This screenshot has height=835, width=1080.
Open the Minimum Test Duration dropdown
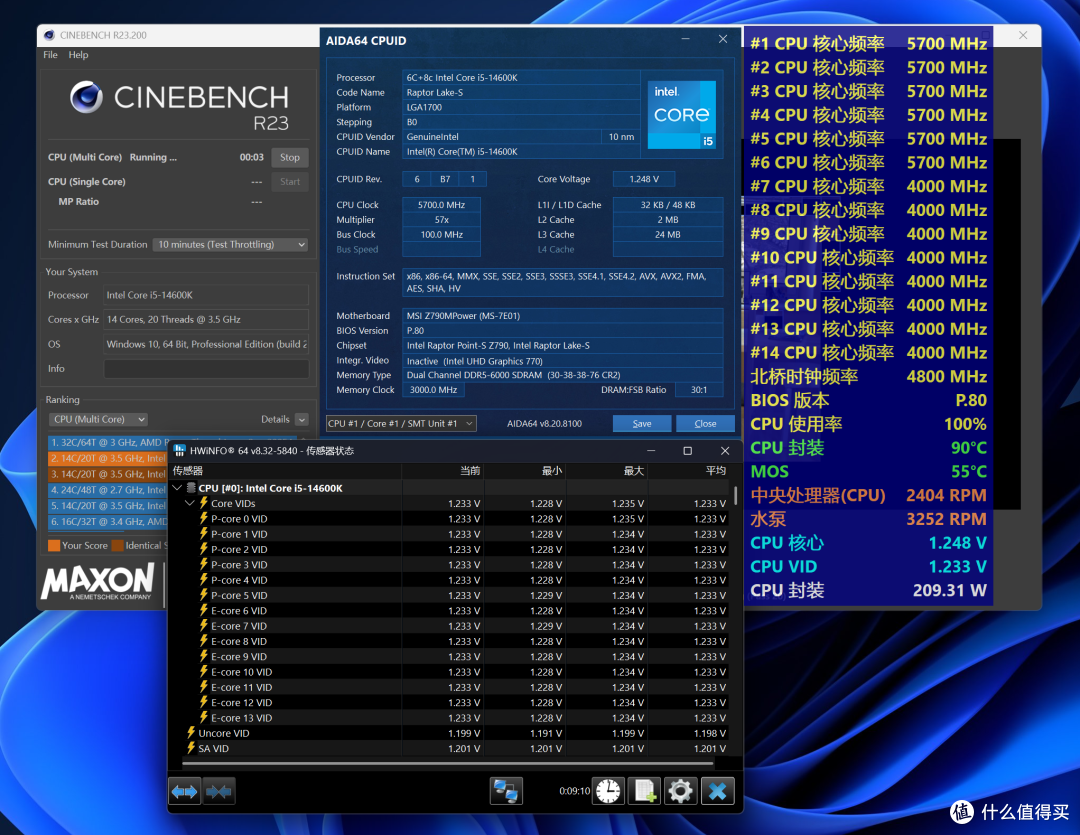point(231,245)
